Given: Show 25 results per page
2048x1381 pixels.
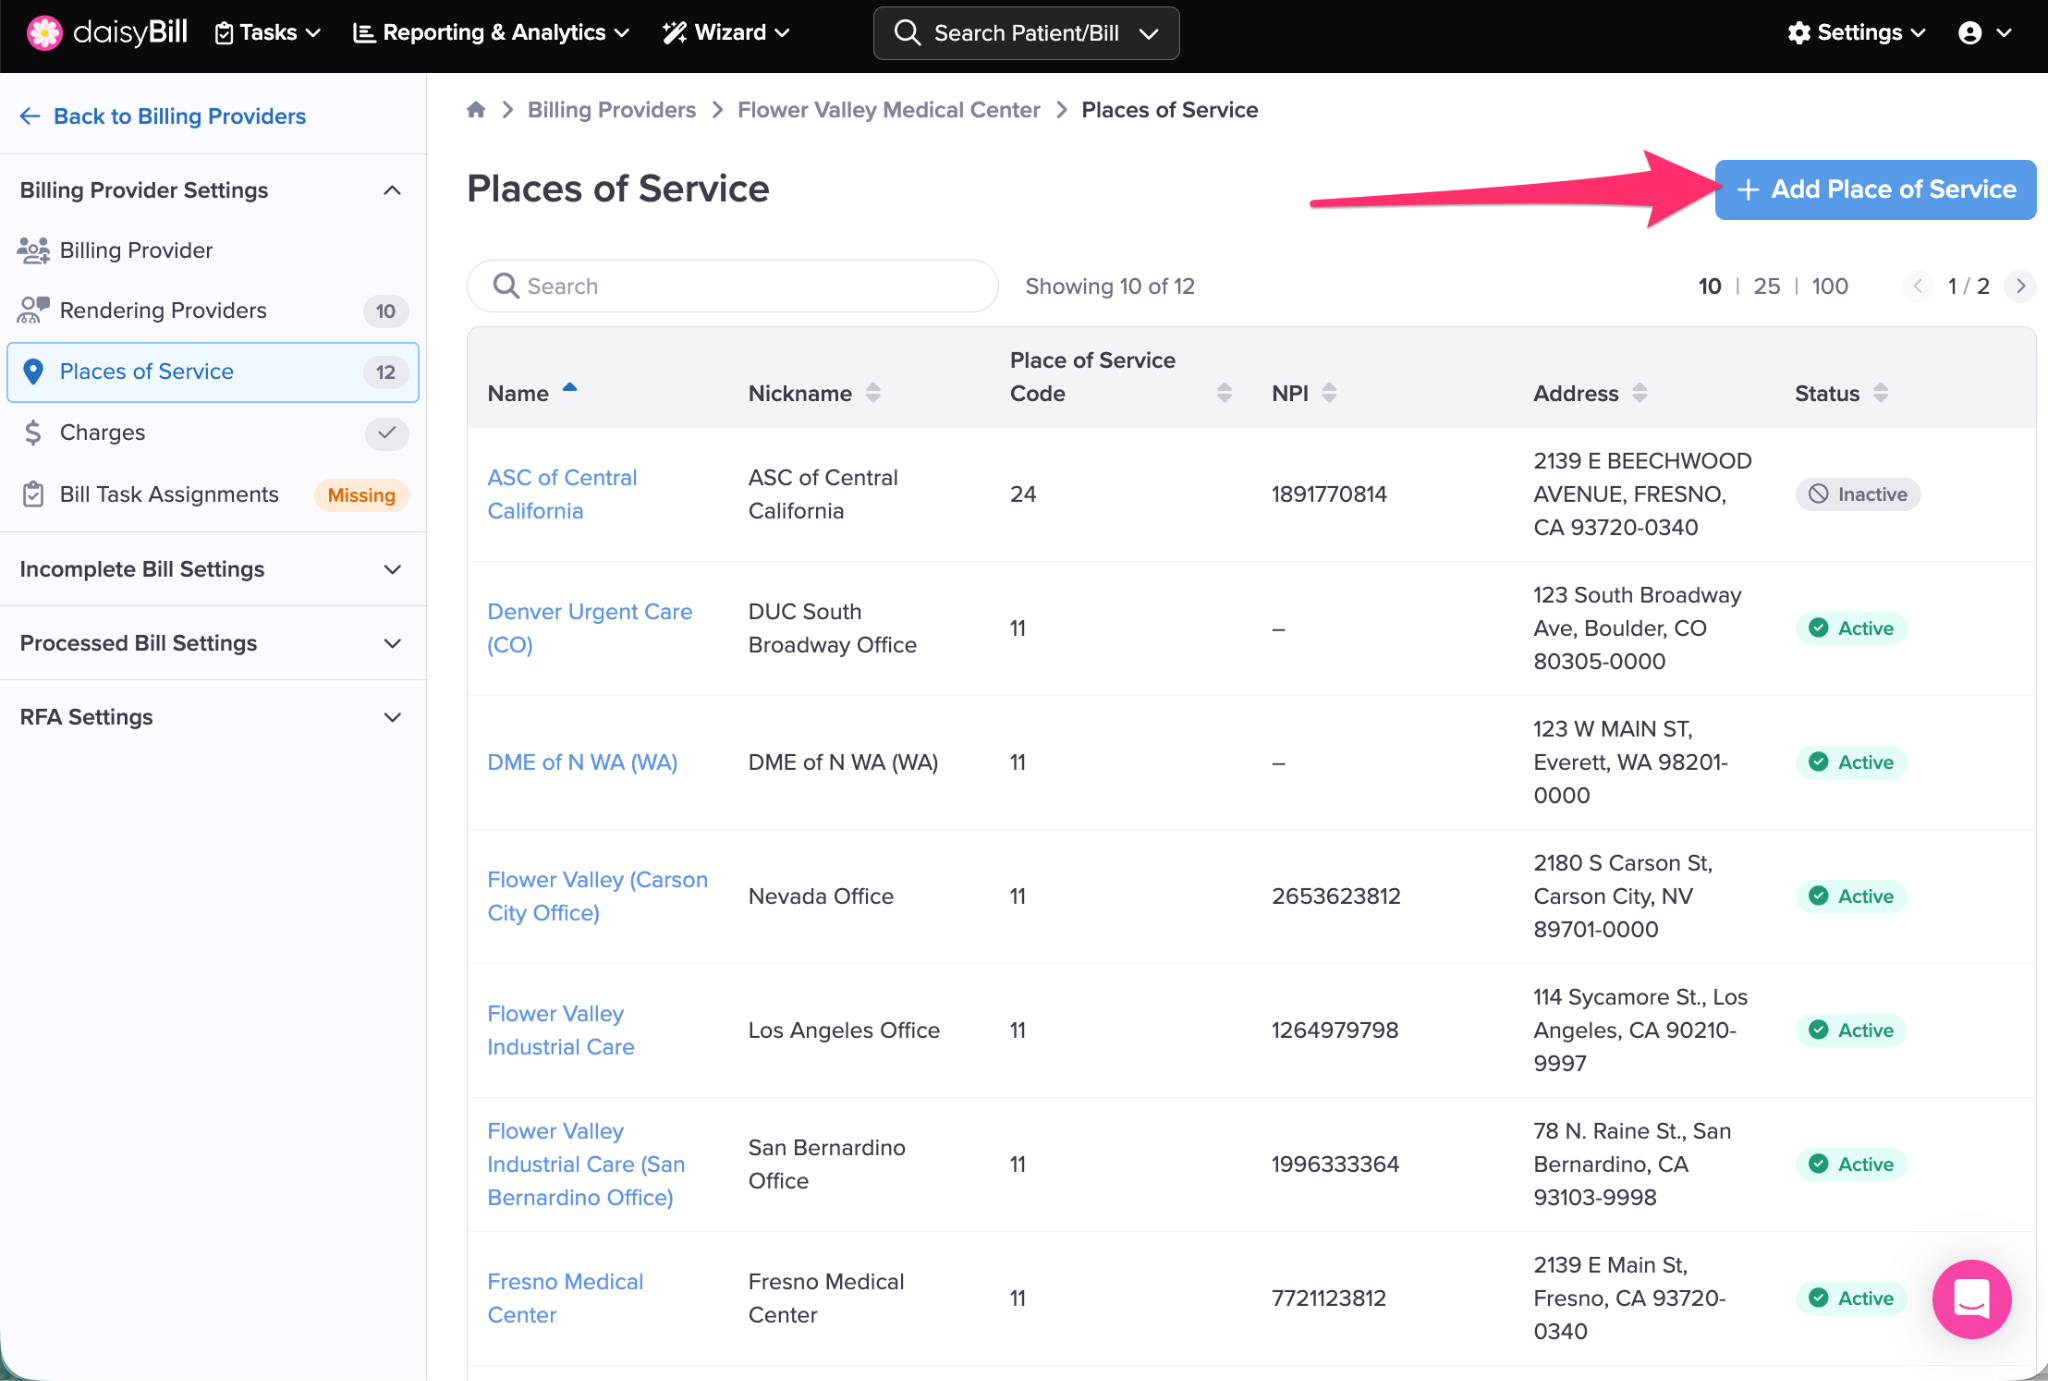Looking at the screenshot, I should coord(1766,286).
